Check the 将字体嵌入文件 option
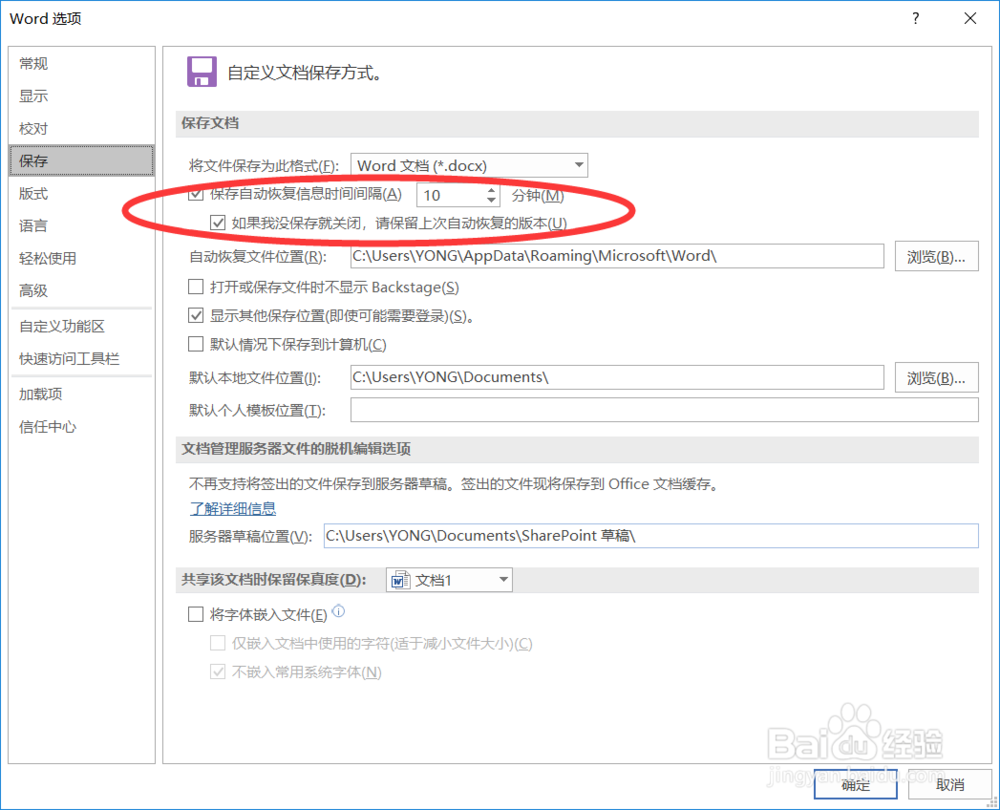1000x810 pixels. [x=196, y=613]
